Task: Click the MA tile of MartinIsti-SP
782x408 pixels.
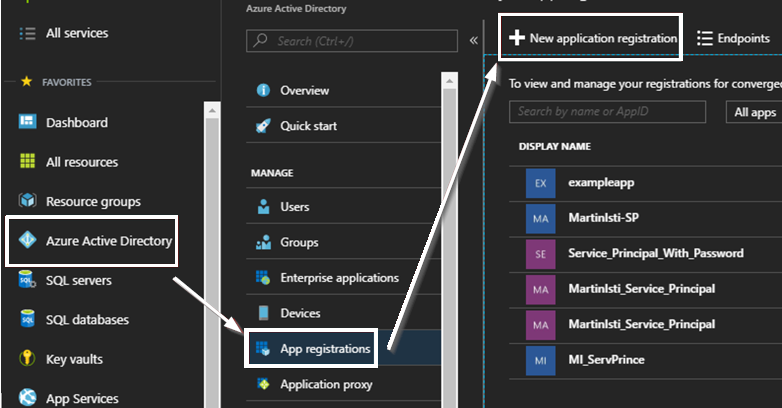Action: tap(541, 218)
